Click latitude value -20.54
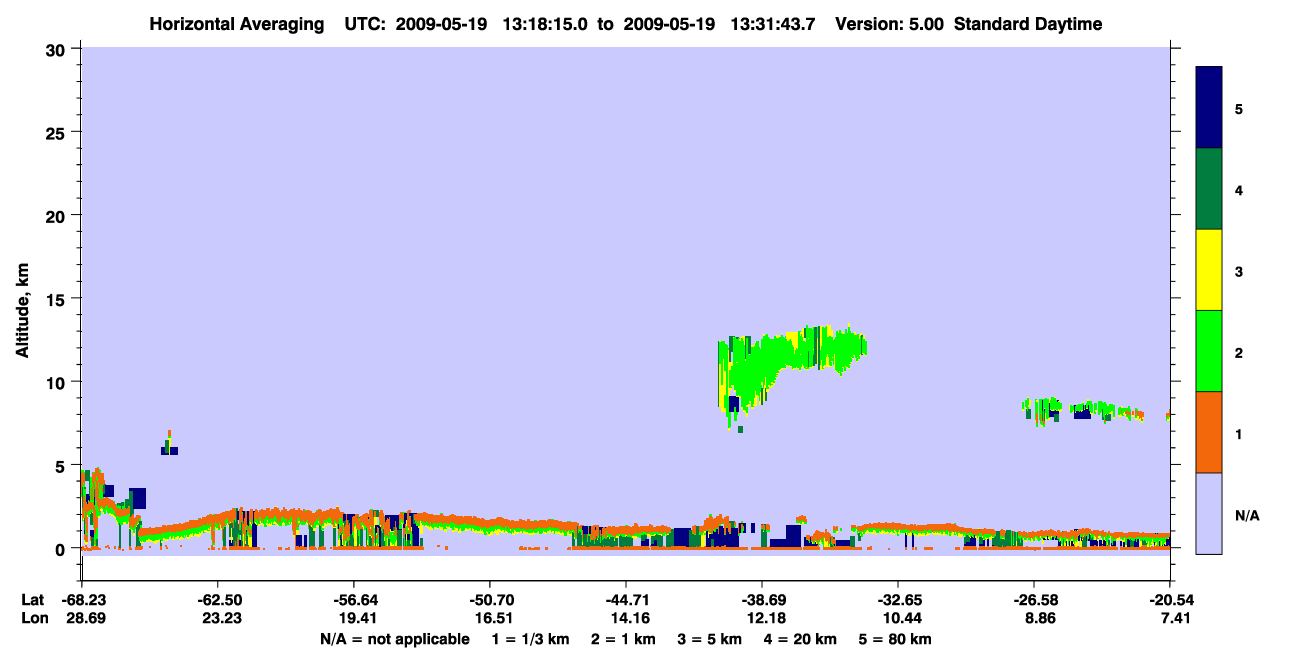The image size is (1300, 667). pyautogui.click(x=1170, y=600)
